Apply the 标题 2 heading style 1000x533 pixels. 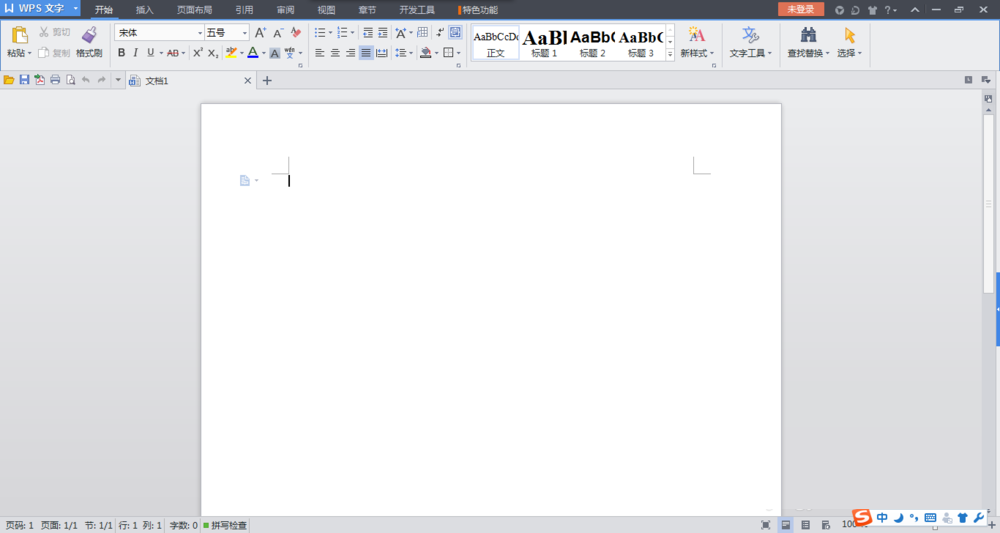[x=592, y=43]
